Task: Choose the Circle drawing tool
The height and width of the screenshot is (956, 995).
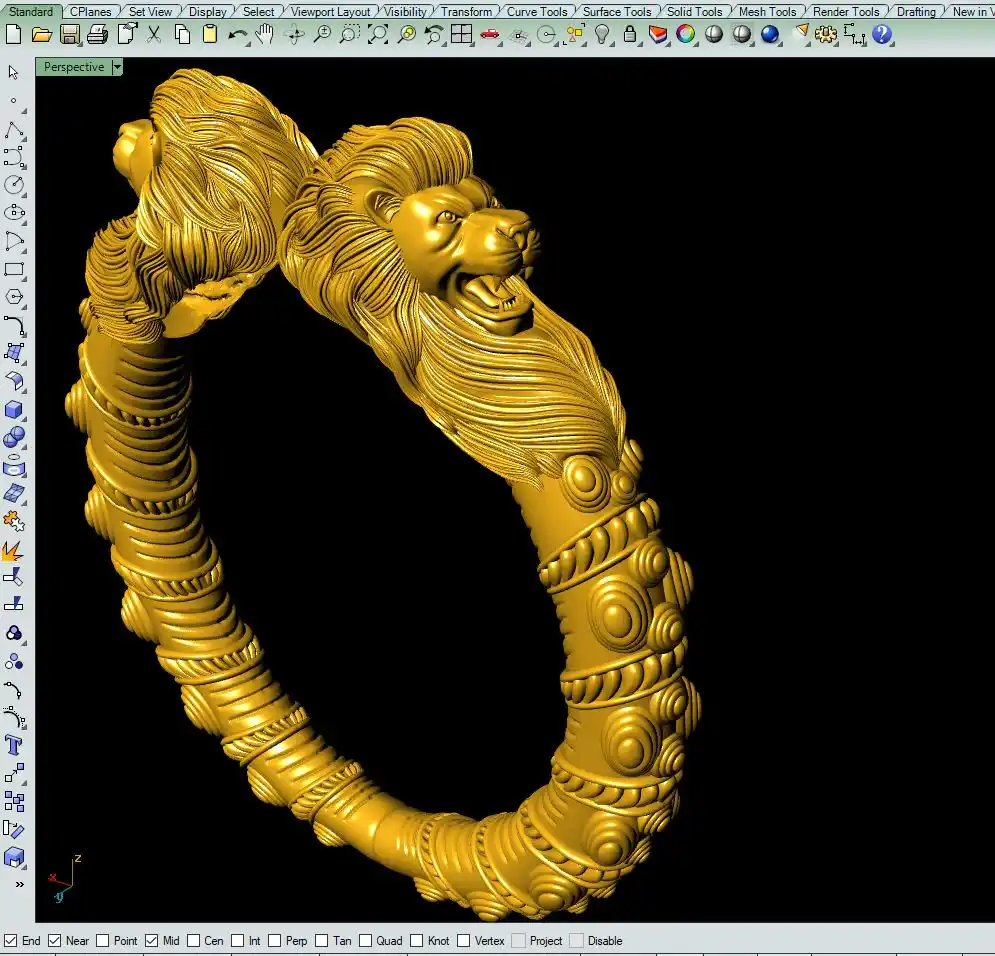Action: [x=14, y=185]
